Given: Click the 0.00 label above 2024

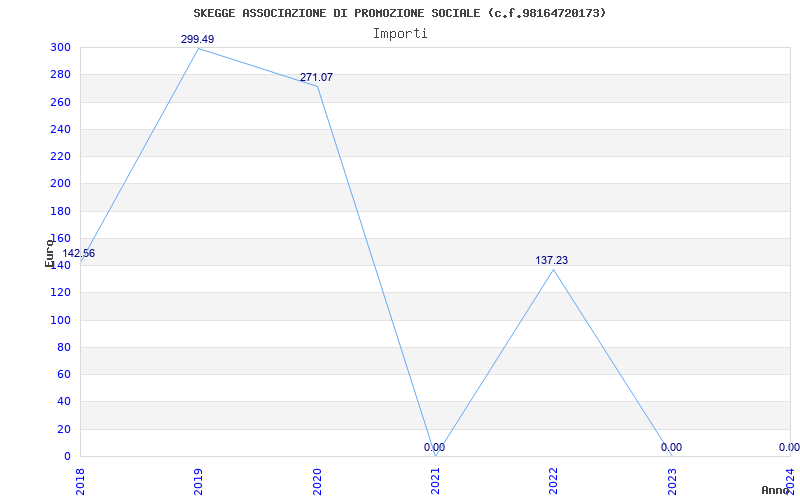Looking at the screenshot, I should coord(789,447).
